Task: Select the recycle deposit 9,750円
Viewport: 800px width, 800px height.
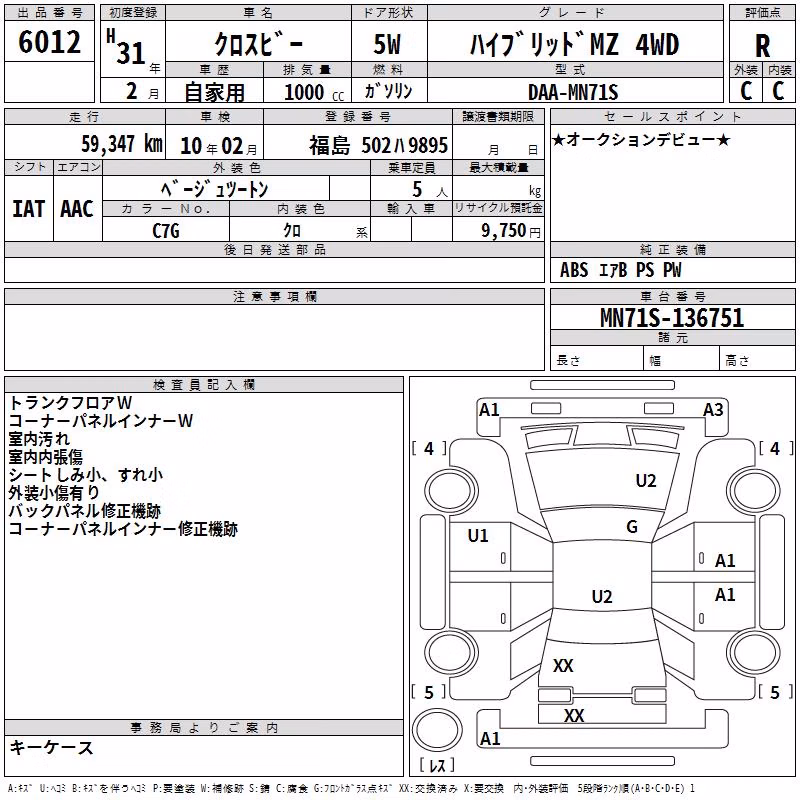Action: (511, 231)
